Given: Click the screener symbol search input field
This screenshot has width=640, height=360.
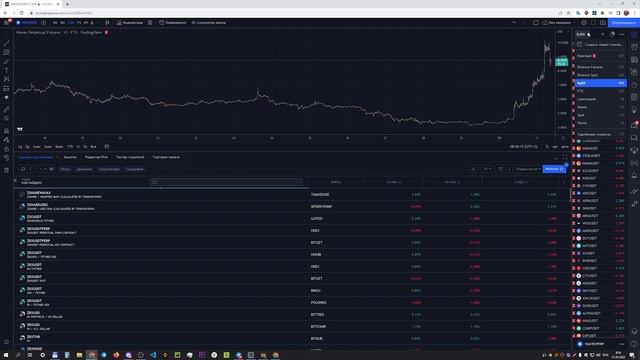Looking at the screenshot, I should pyautogui.click(x=227, y=182).
